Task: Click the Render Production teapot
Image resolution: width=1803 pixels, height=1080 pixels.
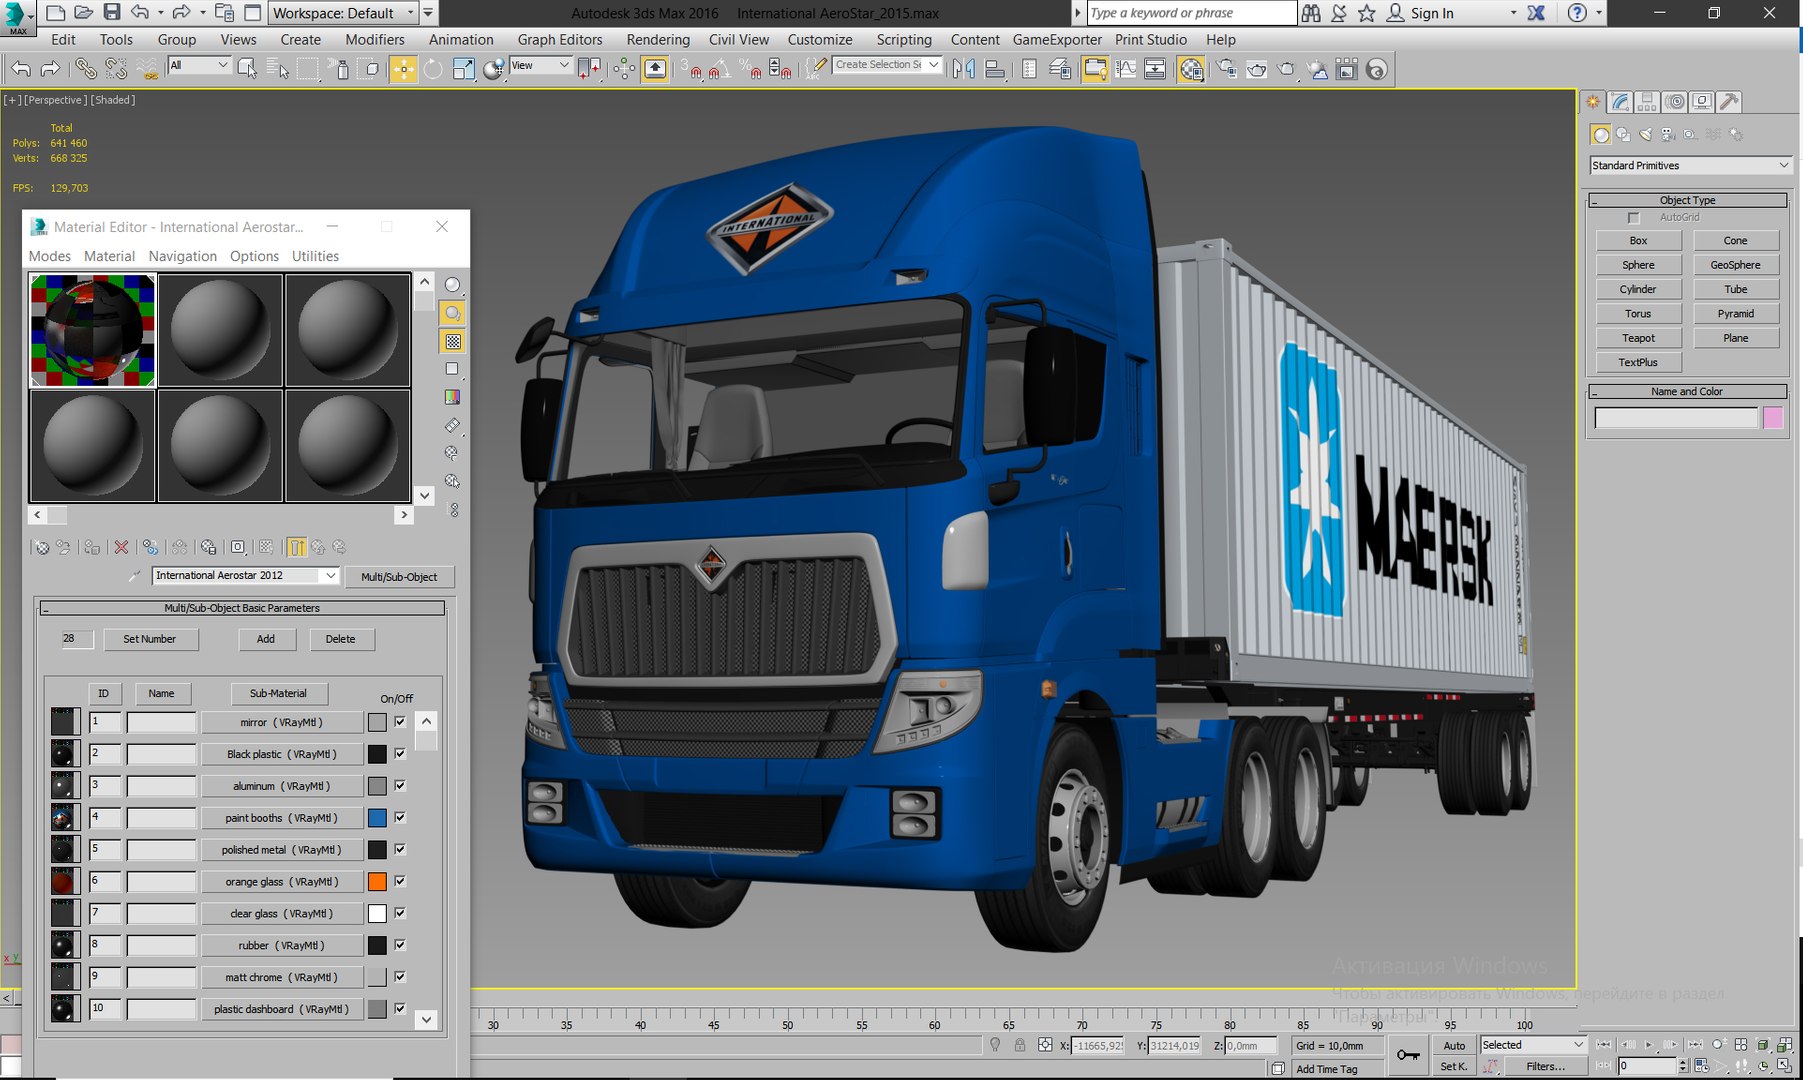Action: tap(1286, 69)
